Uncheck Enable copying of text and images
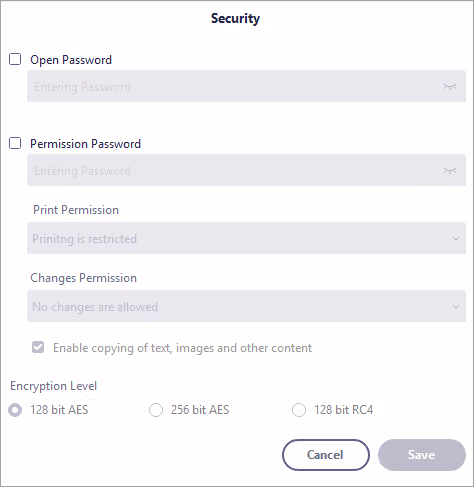474x487 pixels. 38,347
